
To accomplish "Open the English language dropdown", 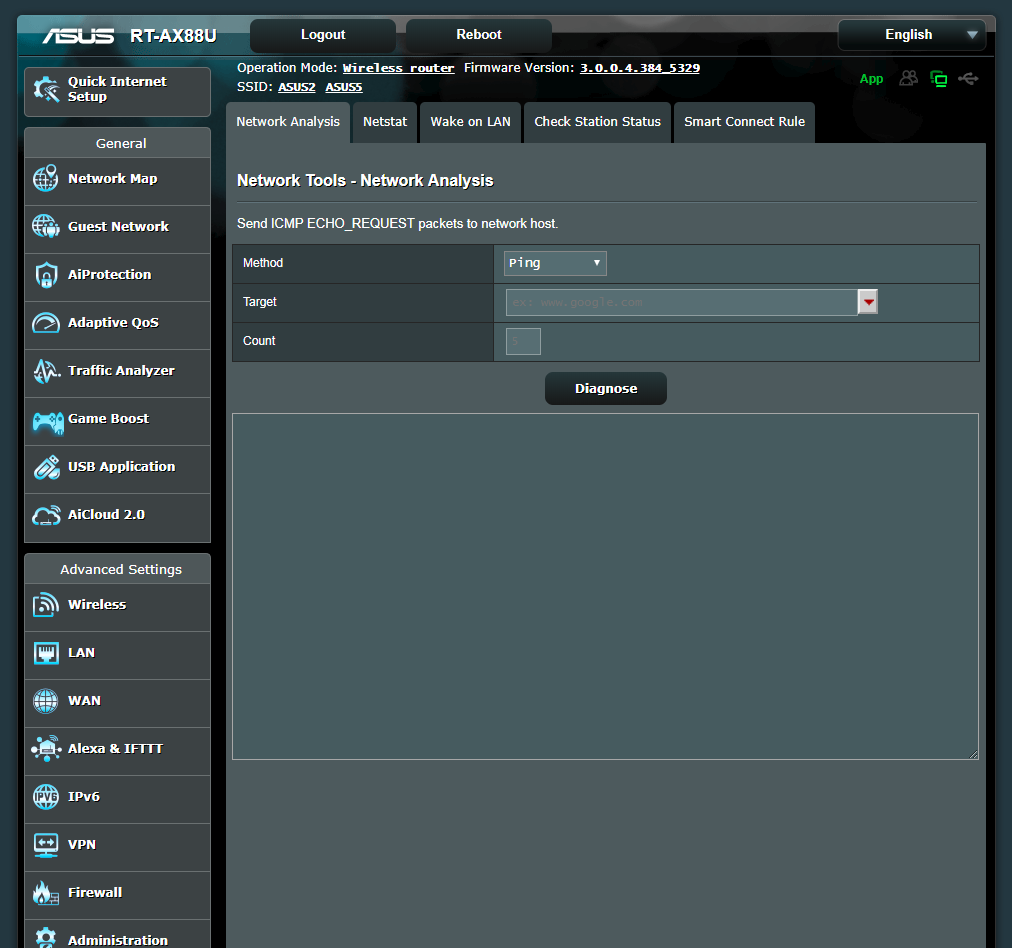I will 911,35.
